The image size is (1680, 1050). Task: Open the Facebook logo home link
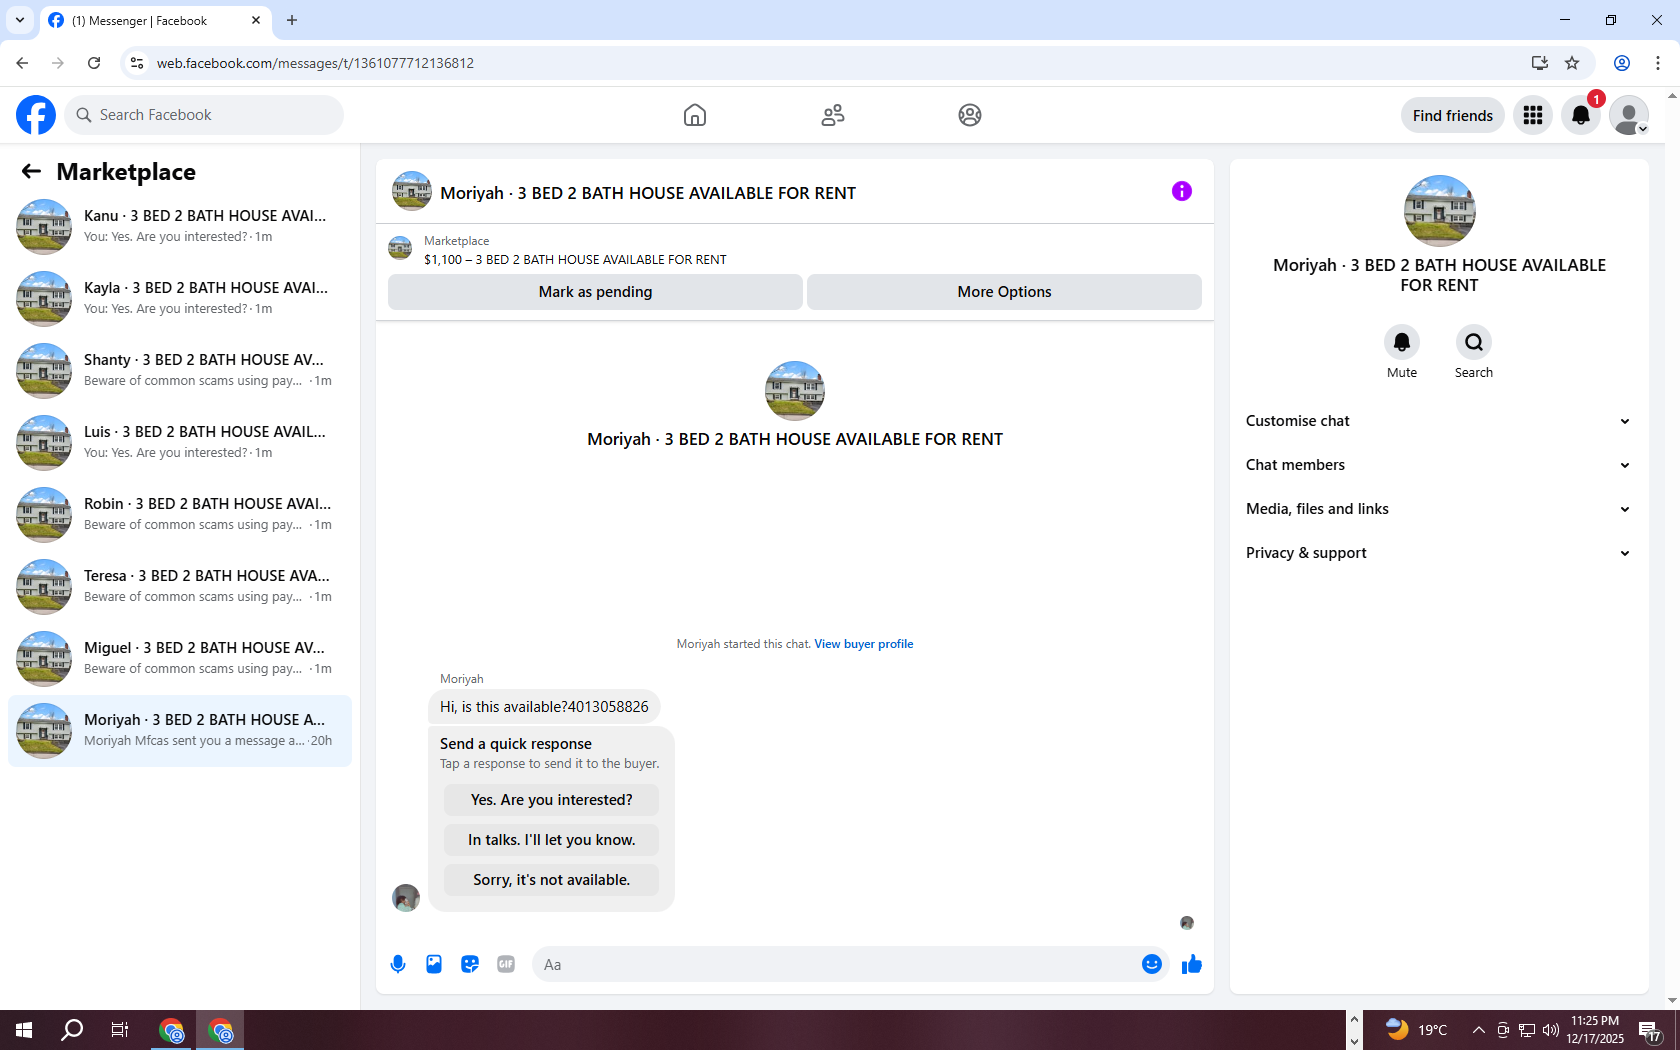coord(36,115)
